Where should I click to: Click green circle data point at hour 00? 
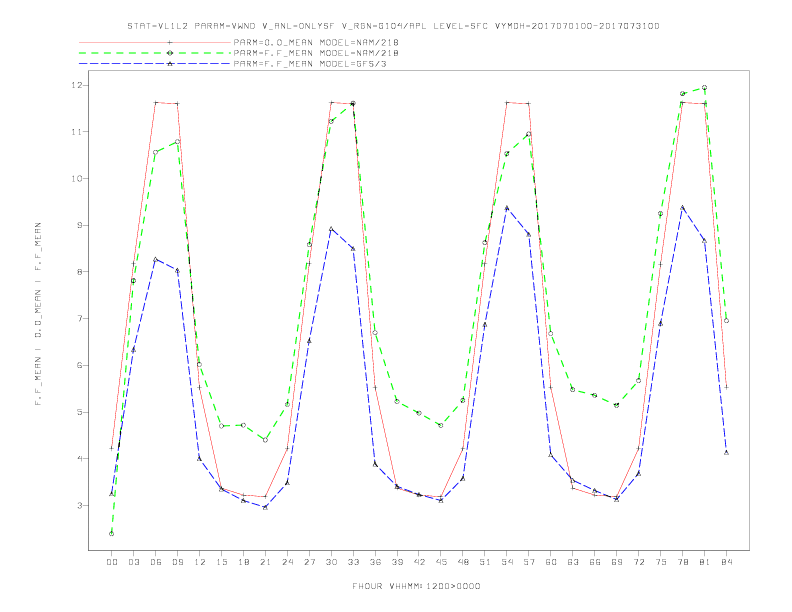(112, 534)
